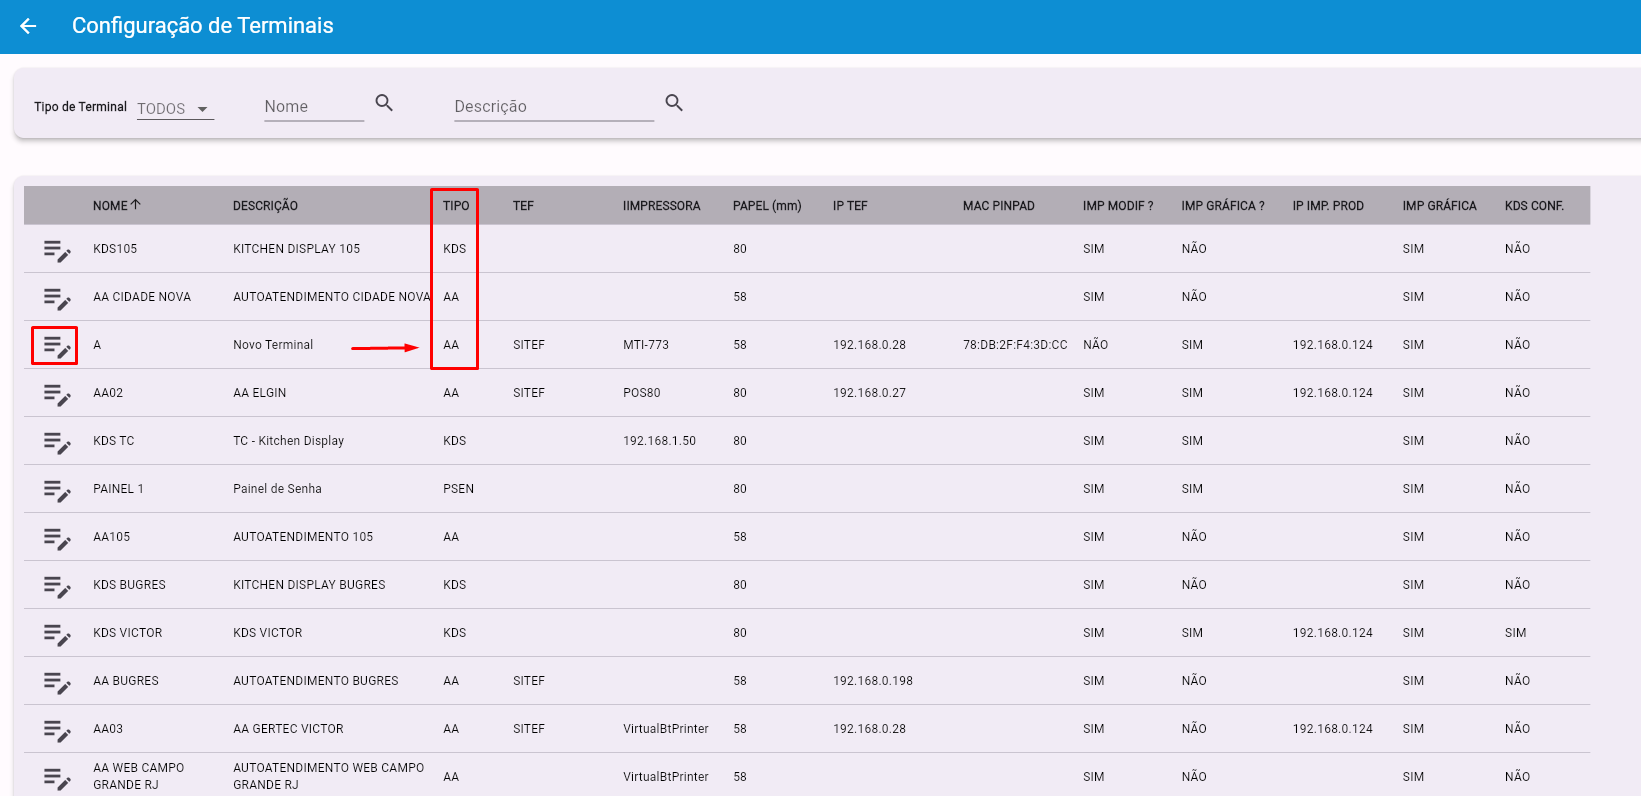Open edit icon for KDS105 terminal
The height and width of the screenshot is (796, 1641).
click(57, 250)
